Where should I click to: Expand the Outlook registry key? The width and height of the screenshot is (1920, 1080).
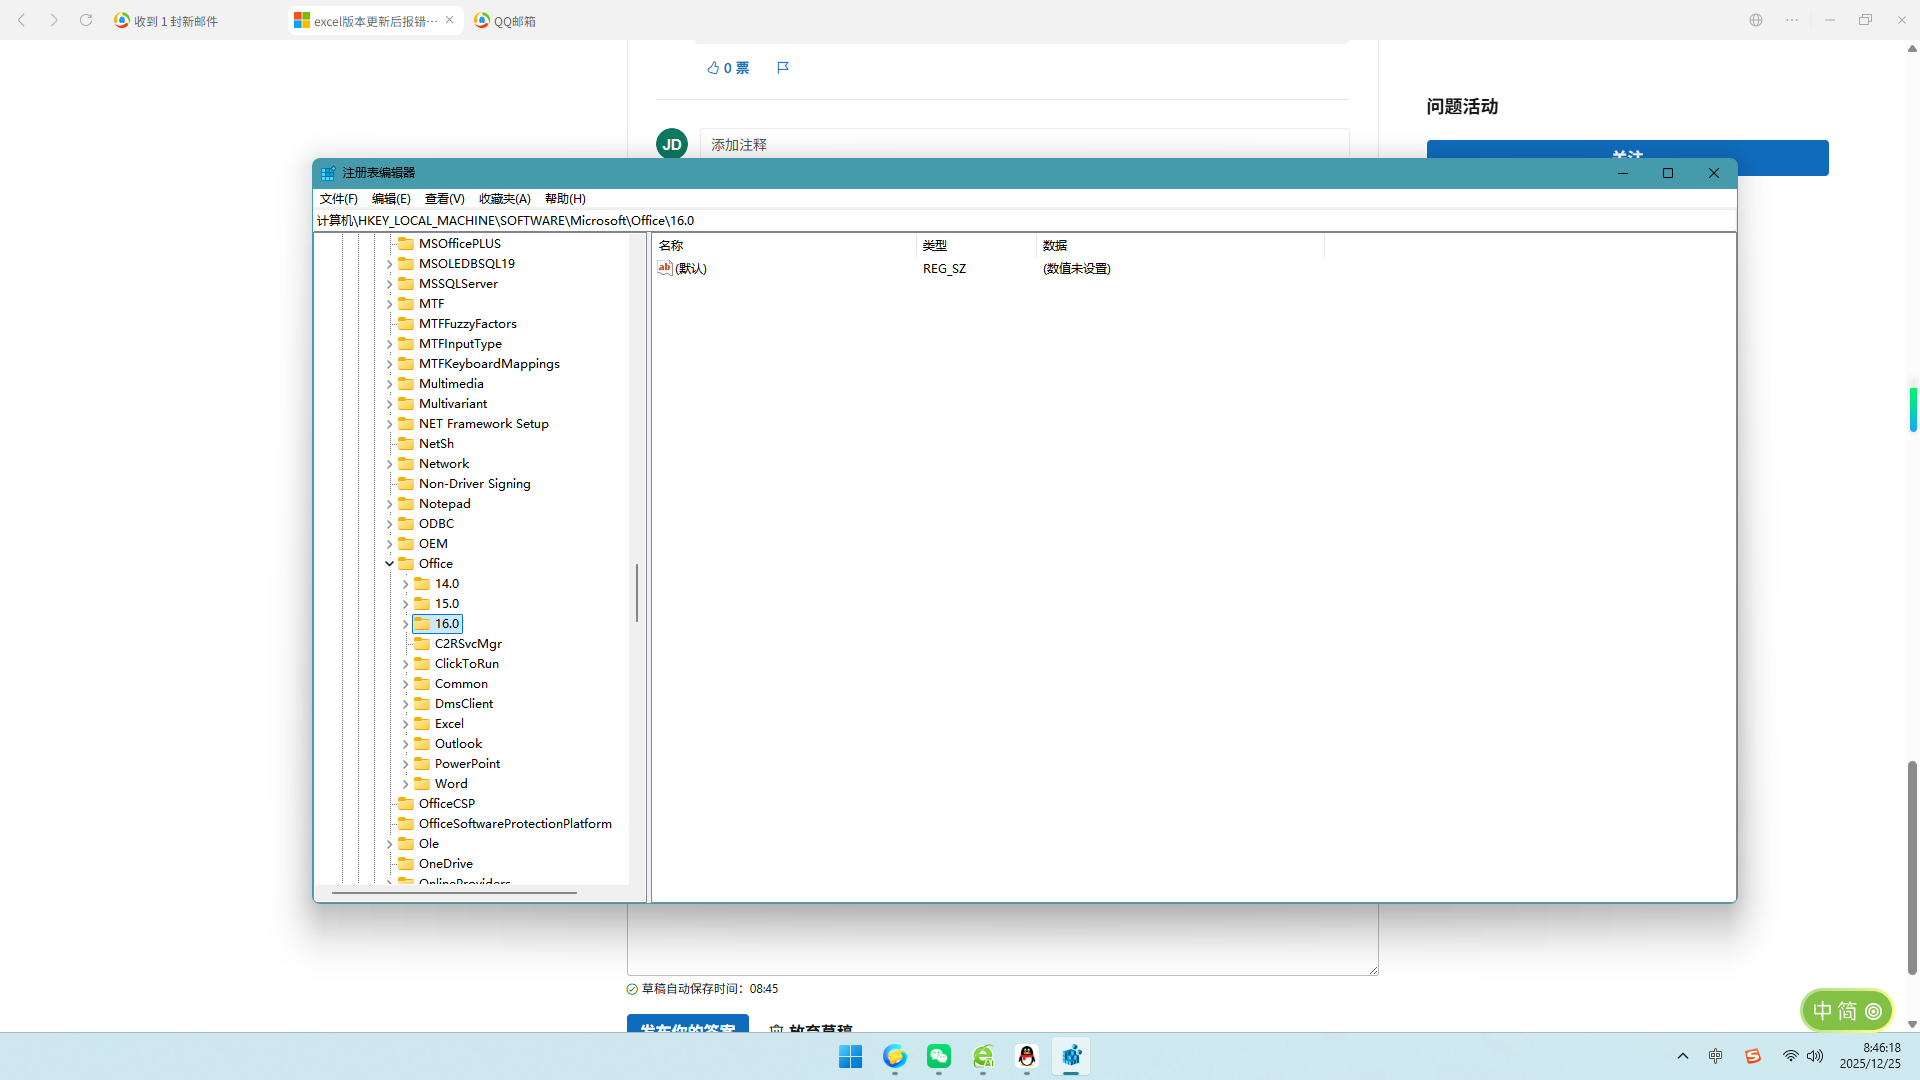point(405,744)
